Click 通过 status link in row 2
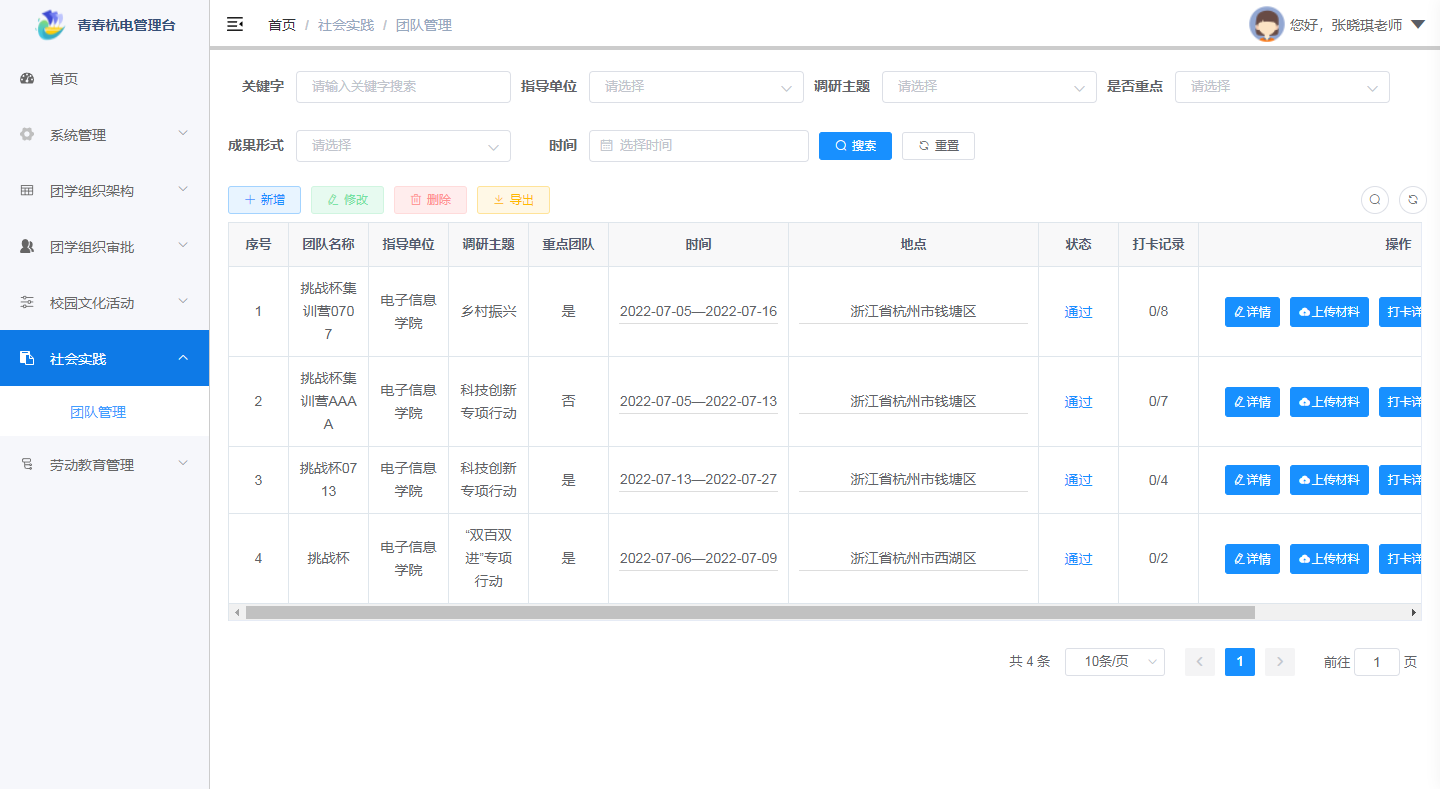 pyautogui.click(x=1078, y=402)
